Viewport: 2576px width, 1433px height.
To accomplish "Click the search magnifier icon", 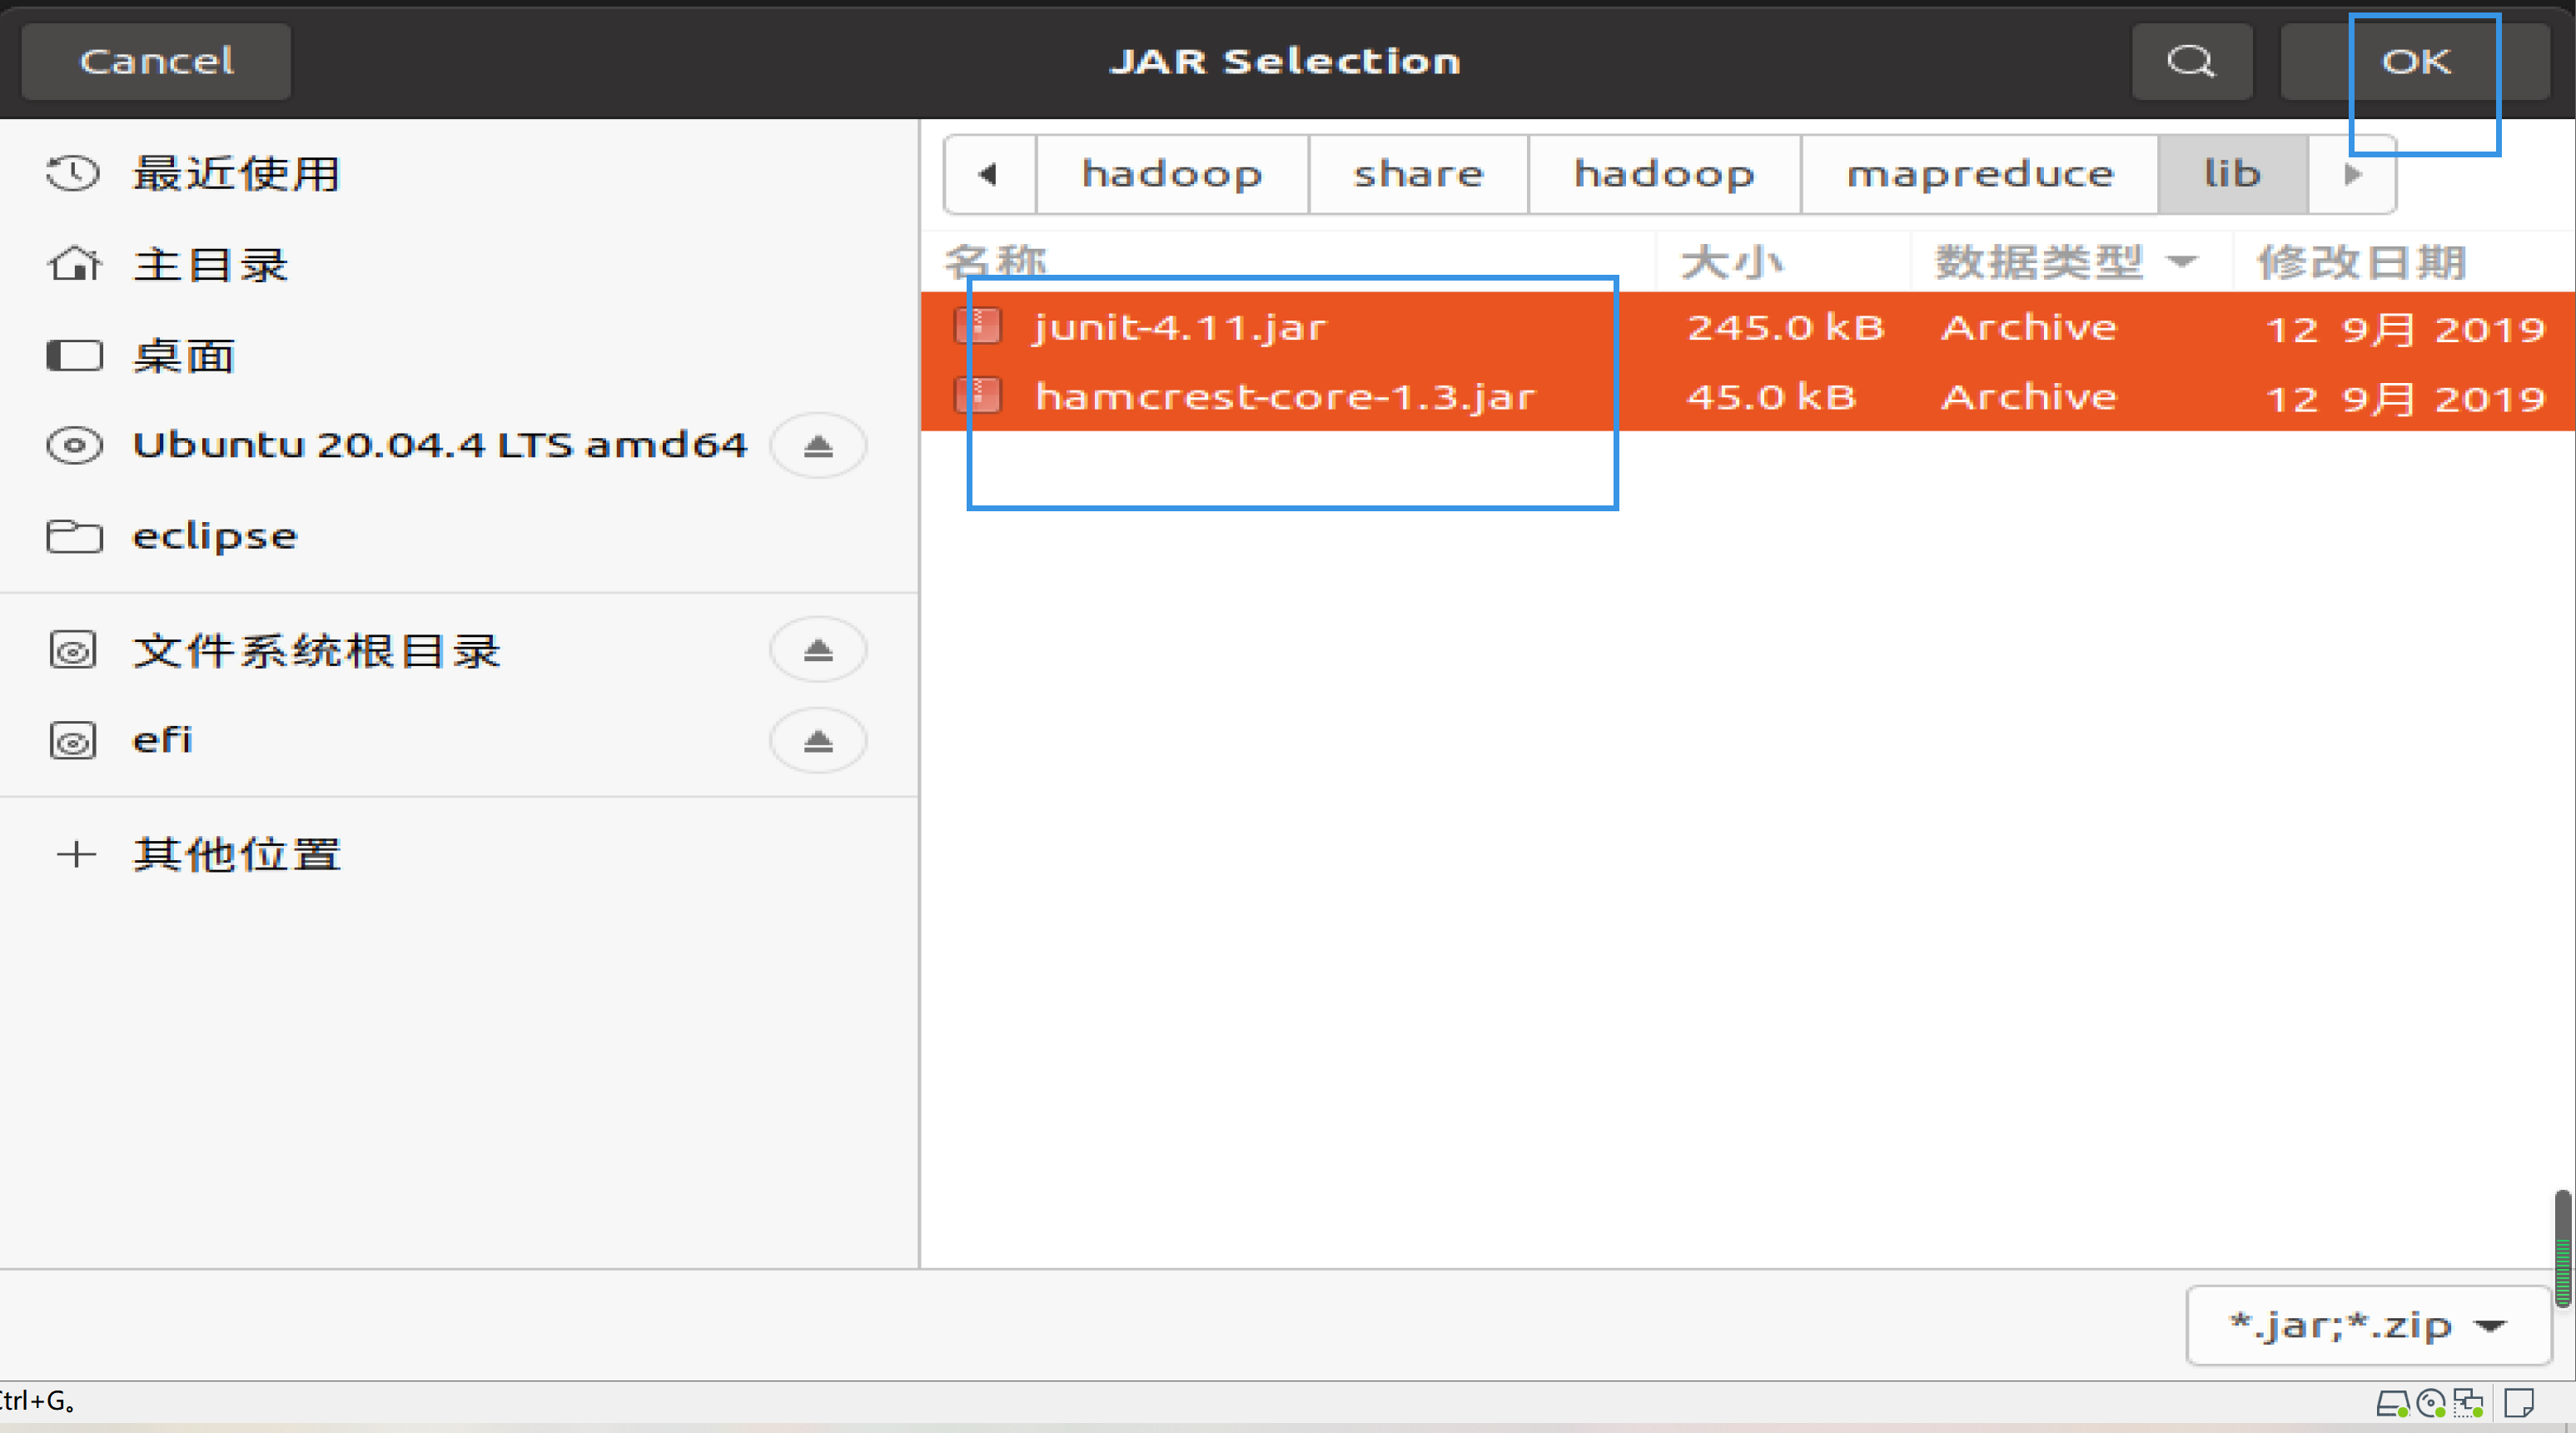I will click(2190, 61).
